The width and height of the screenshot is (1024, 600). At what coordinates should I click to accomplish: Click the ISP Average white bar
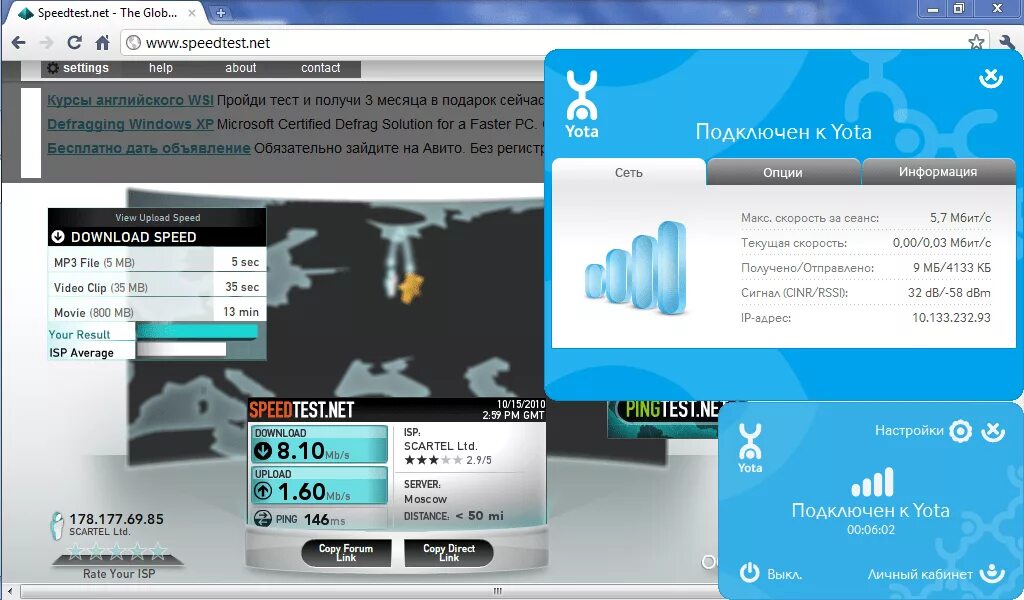(x=181, y=350)
